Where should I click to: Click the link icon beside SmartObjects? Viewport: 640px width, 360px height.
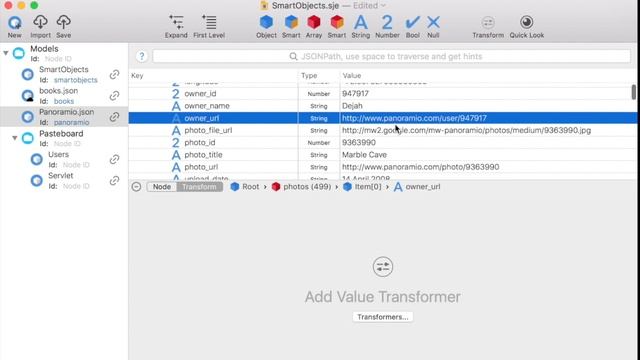coord(114,75)
